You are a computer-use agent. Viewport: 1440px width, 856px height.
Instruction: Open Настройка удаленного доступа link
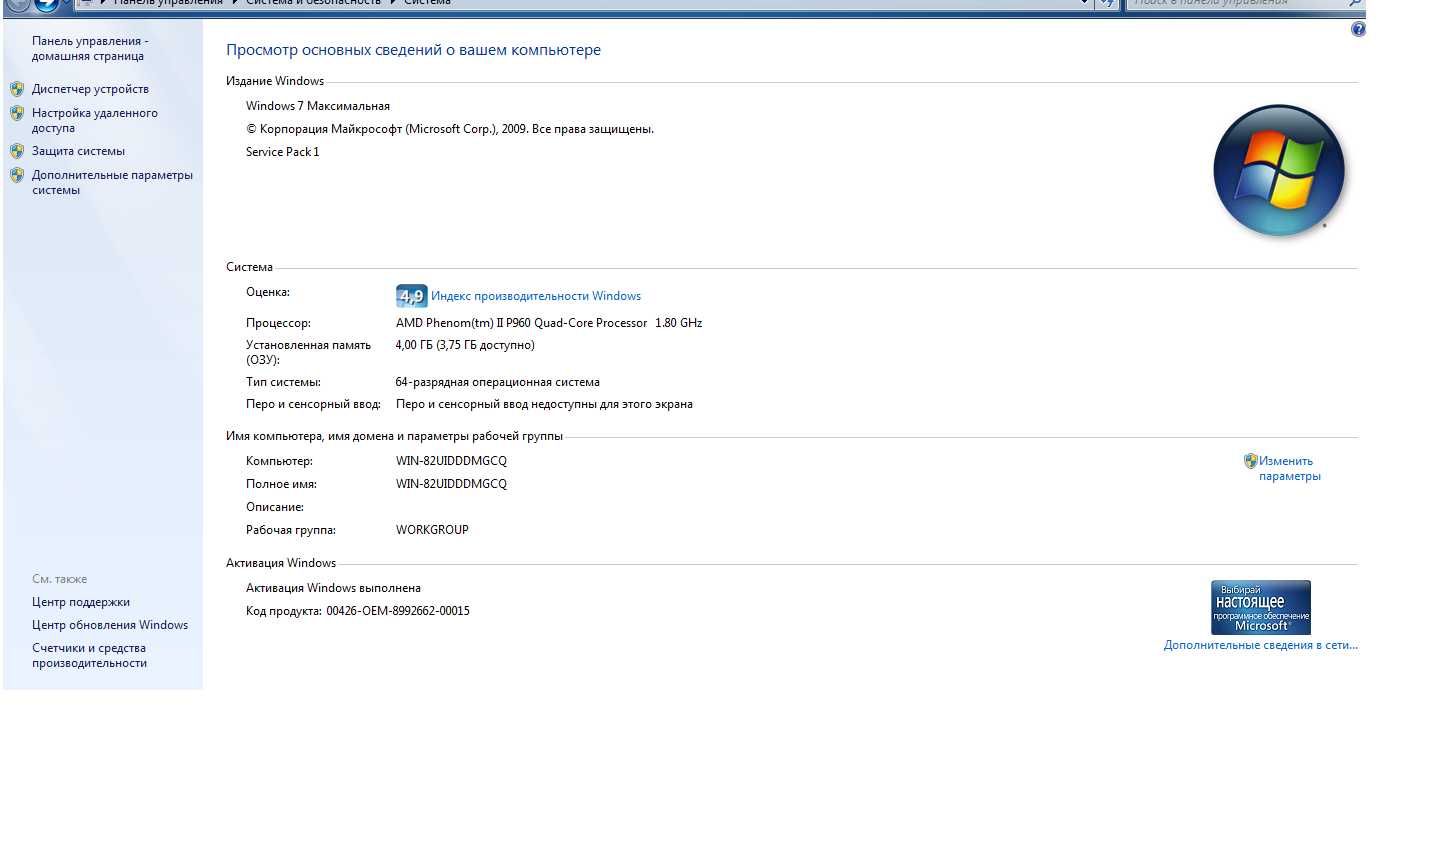click(x=94, y=120)
